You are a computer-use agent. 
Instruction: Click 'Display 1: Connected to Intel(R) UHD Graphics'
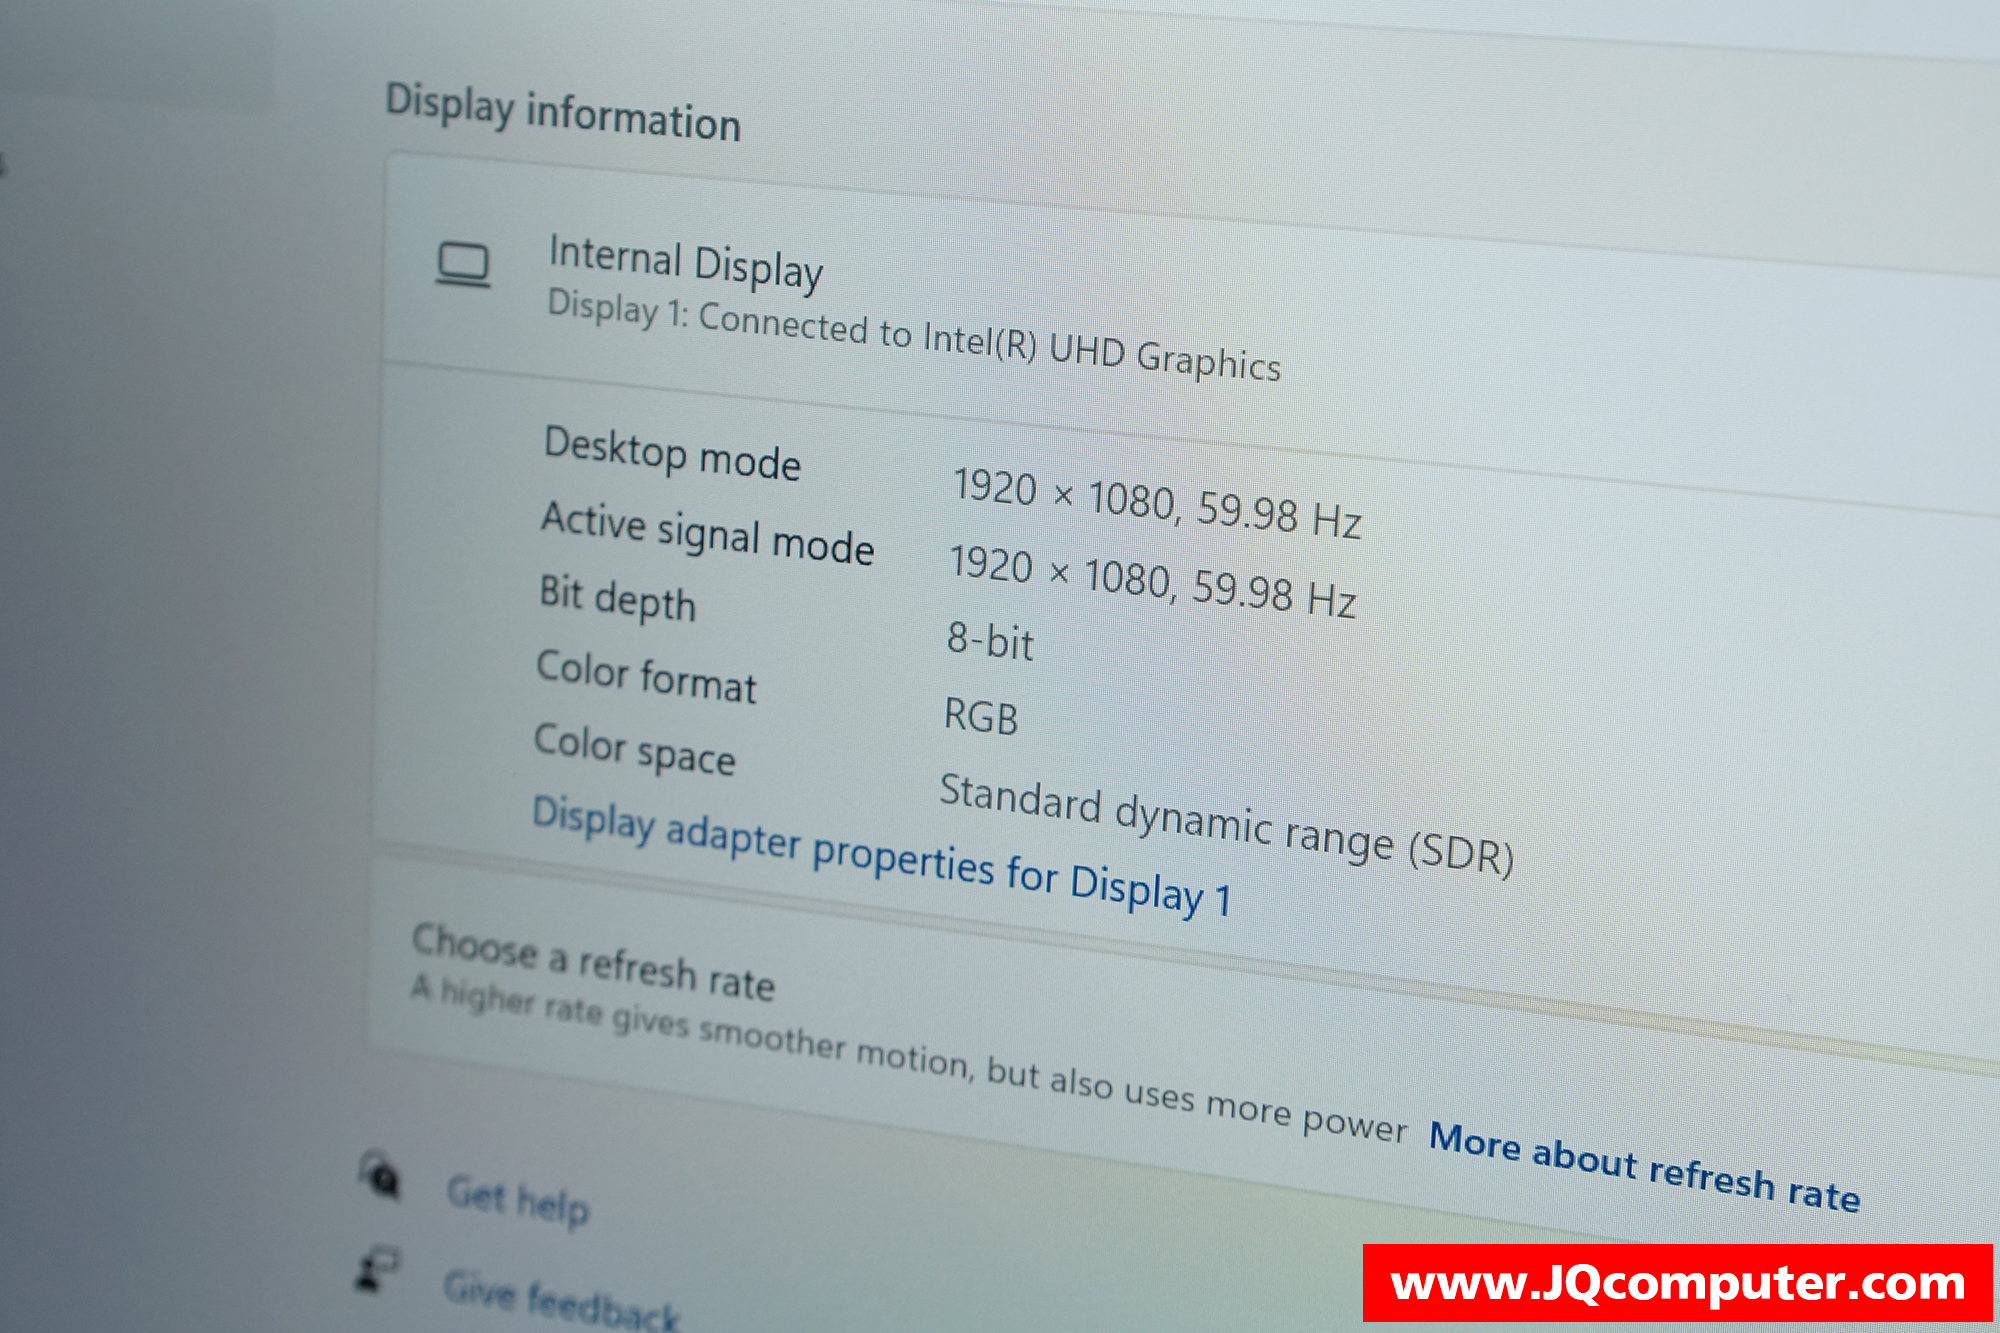[914, 335]
